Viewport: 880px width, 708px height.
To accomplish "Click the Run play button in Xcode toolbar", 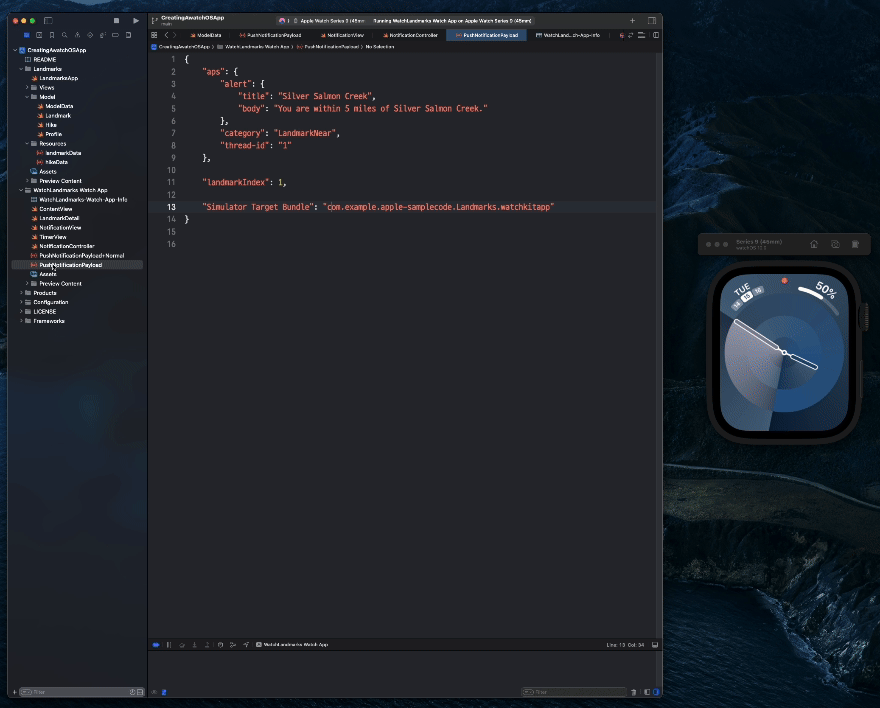I will point(136,21).
